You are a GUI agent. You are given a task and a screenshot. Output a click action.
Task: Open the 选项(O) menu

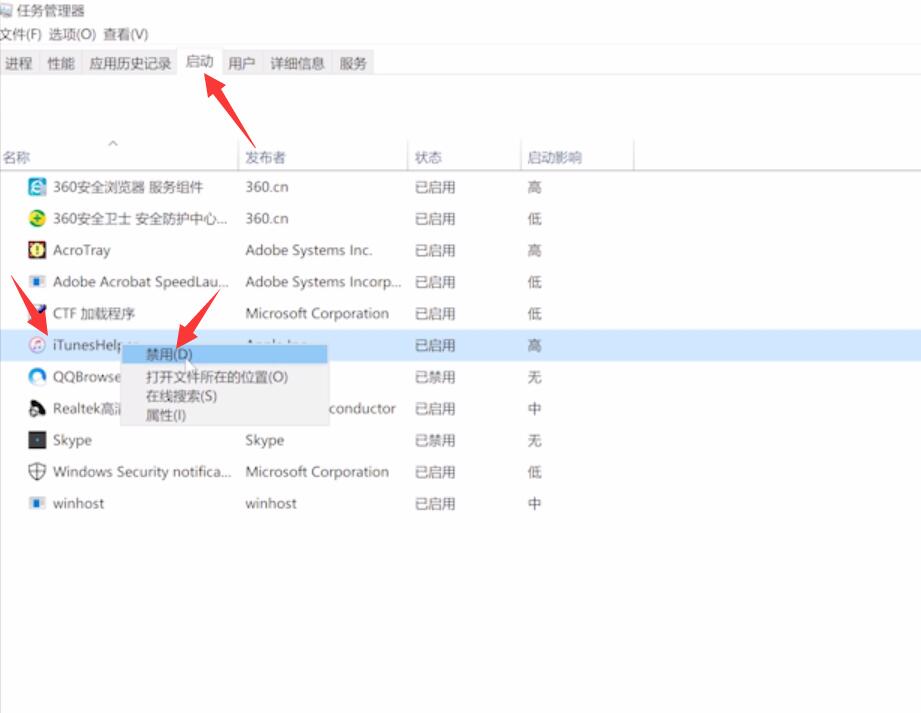point(72,35)
